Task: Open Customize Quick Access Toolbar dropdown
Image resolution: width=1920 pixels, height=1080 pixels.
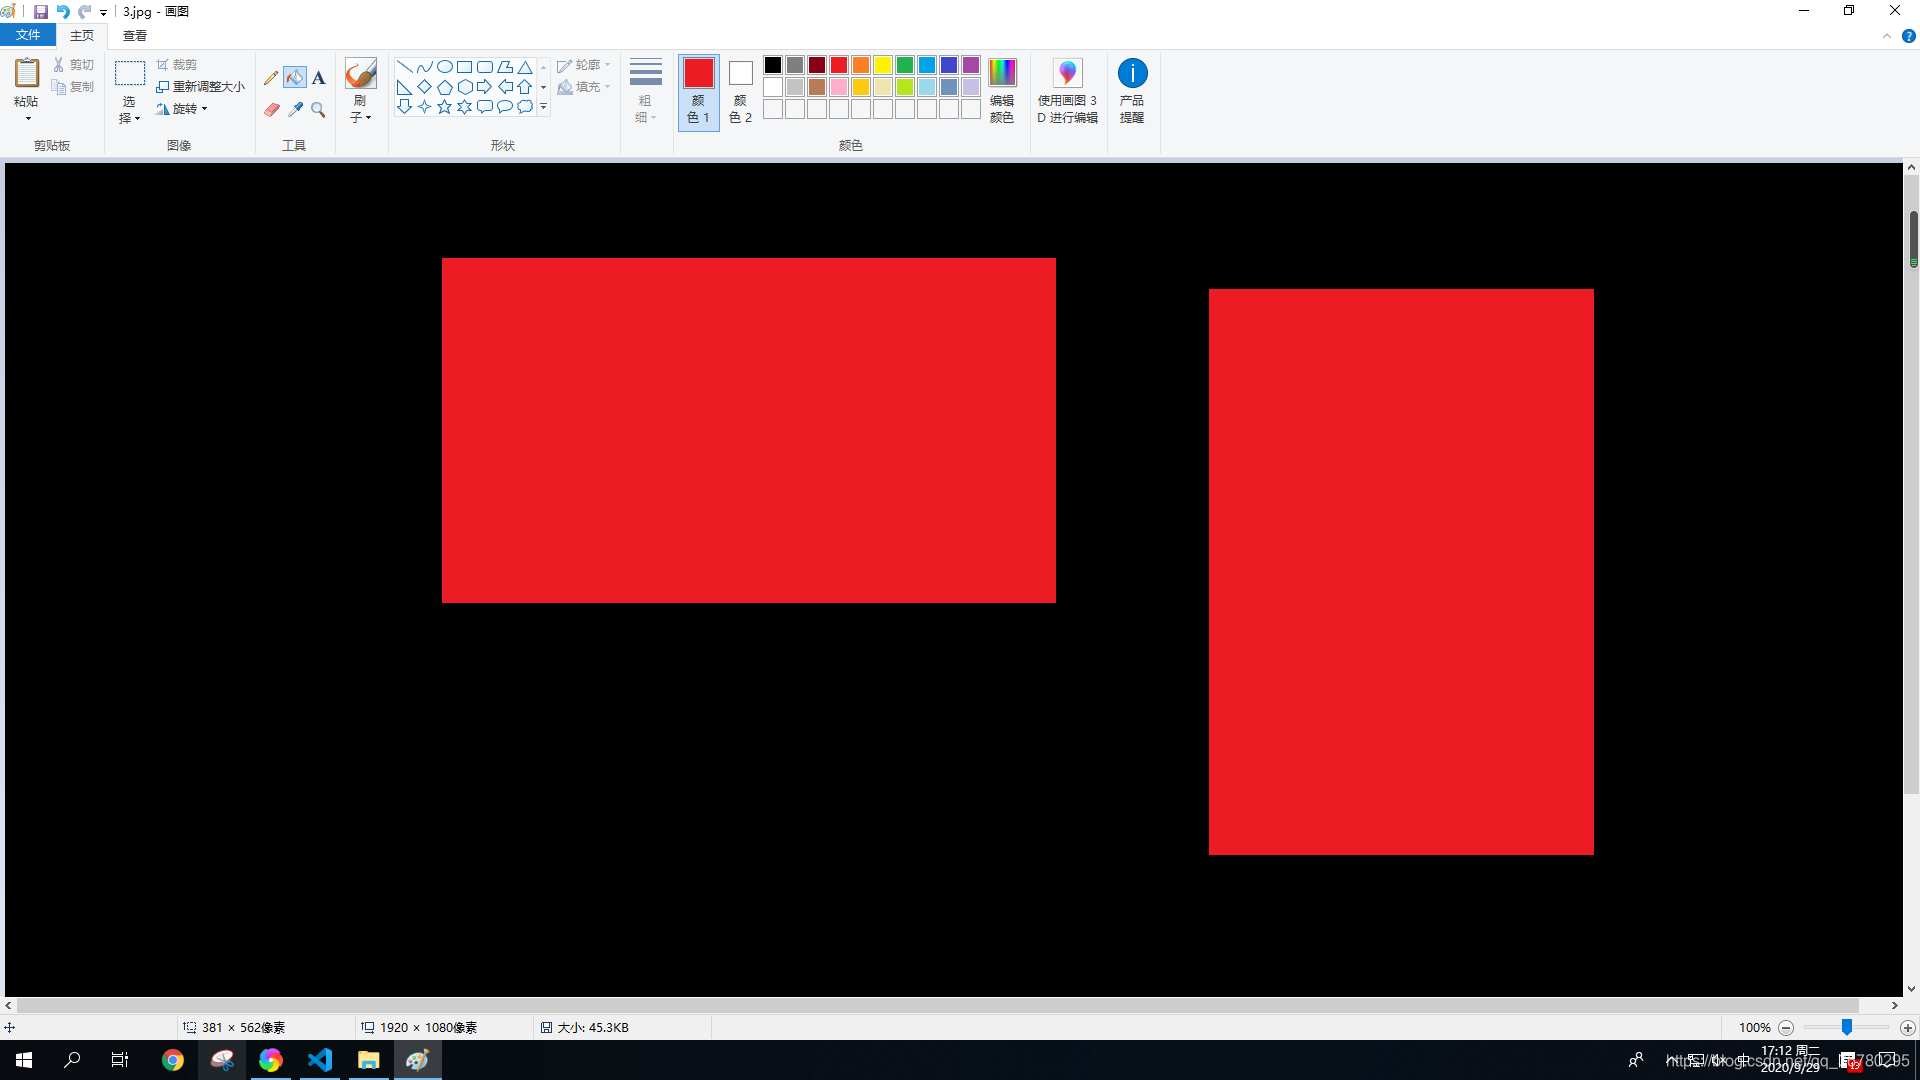Action: tap(103, 12)
